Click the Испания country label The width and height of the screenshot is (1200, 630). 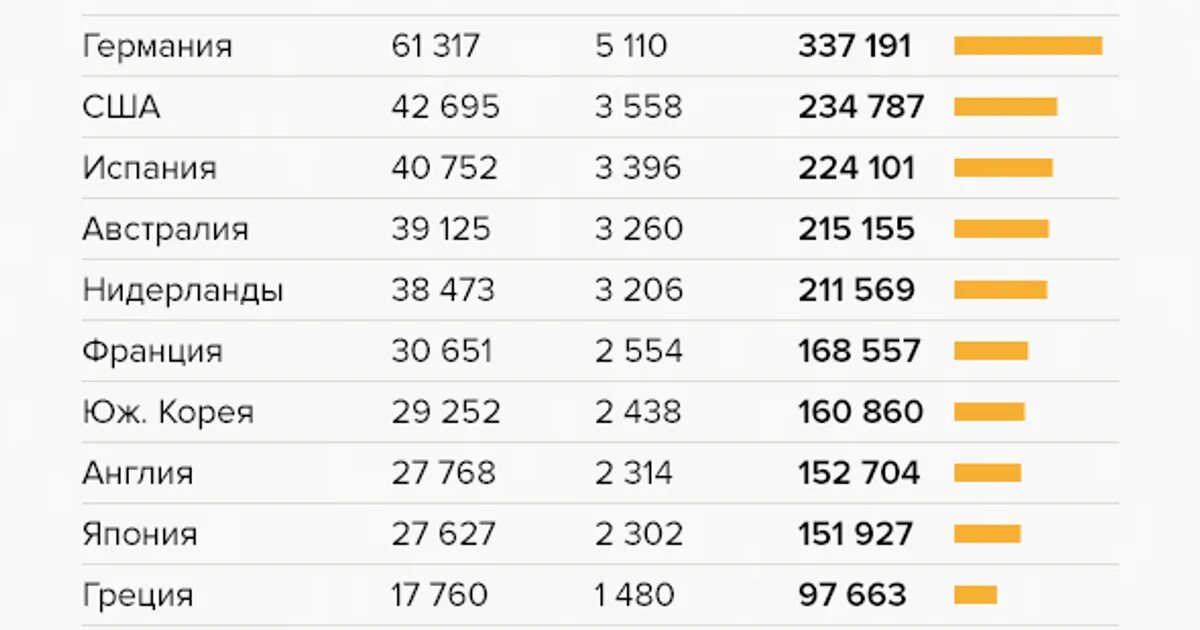click(x=149, y=168)
